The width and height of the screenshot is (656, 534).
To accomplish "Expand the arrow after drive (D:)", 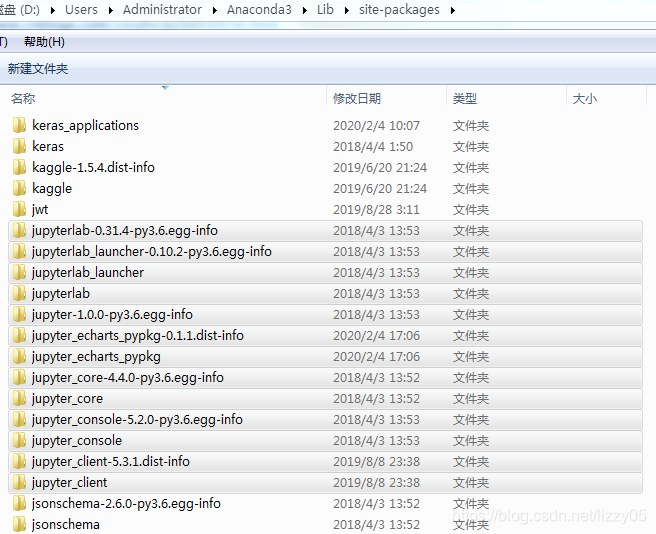I will point(52,10).
